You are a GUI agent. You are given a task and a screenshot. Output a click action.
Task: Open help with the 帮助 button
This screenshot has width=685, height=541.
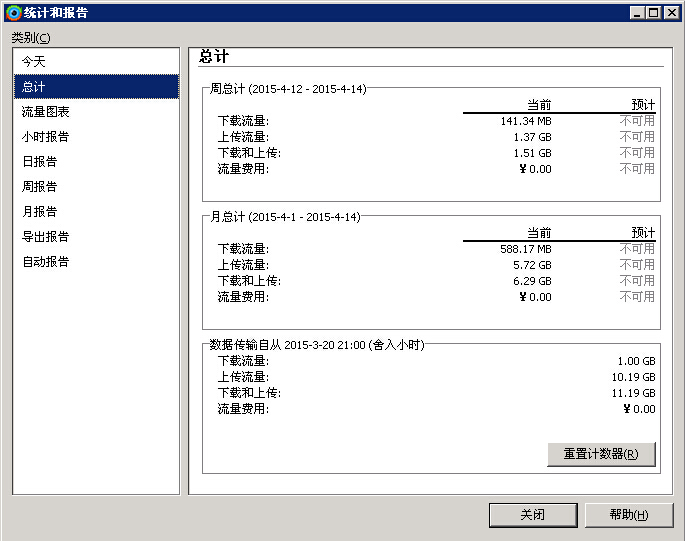point(628,515)
